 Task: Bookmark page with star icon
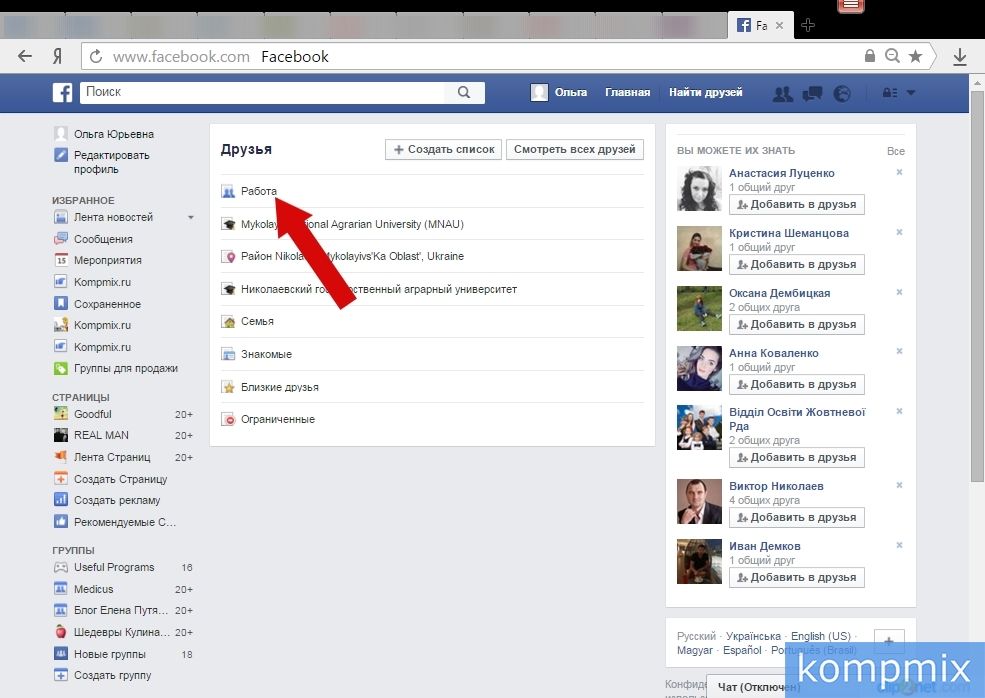[915, 56]
